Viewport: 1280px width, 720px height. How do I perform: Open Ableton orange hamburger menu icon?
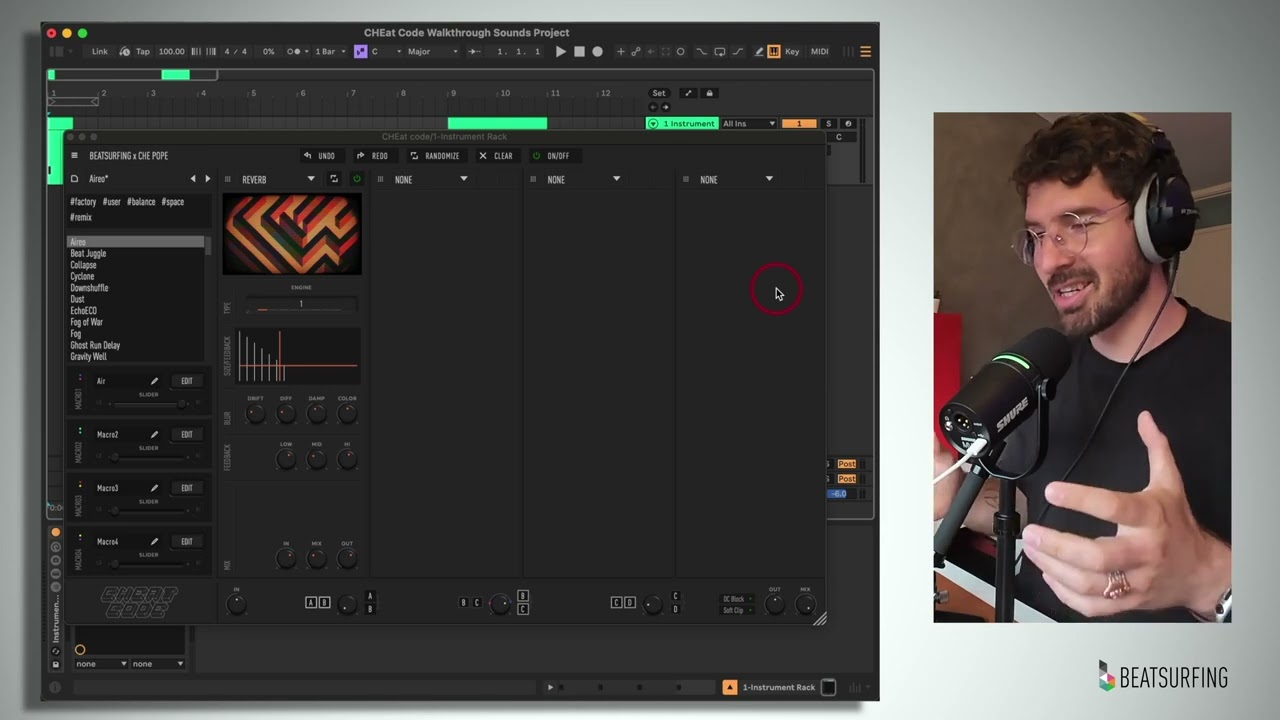click(x=865, y=52)
